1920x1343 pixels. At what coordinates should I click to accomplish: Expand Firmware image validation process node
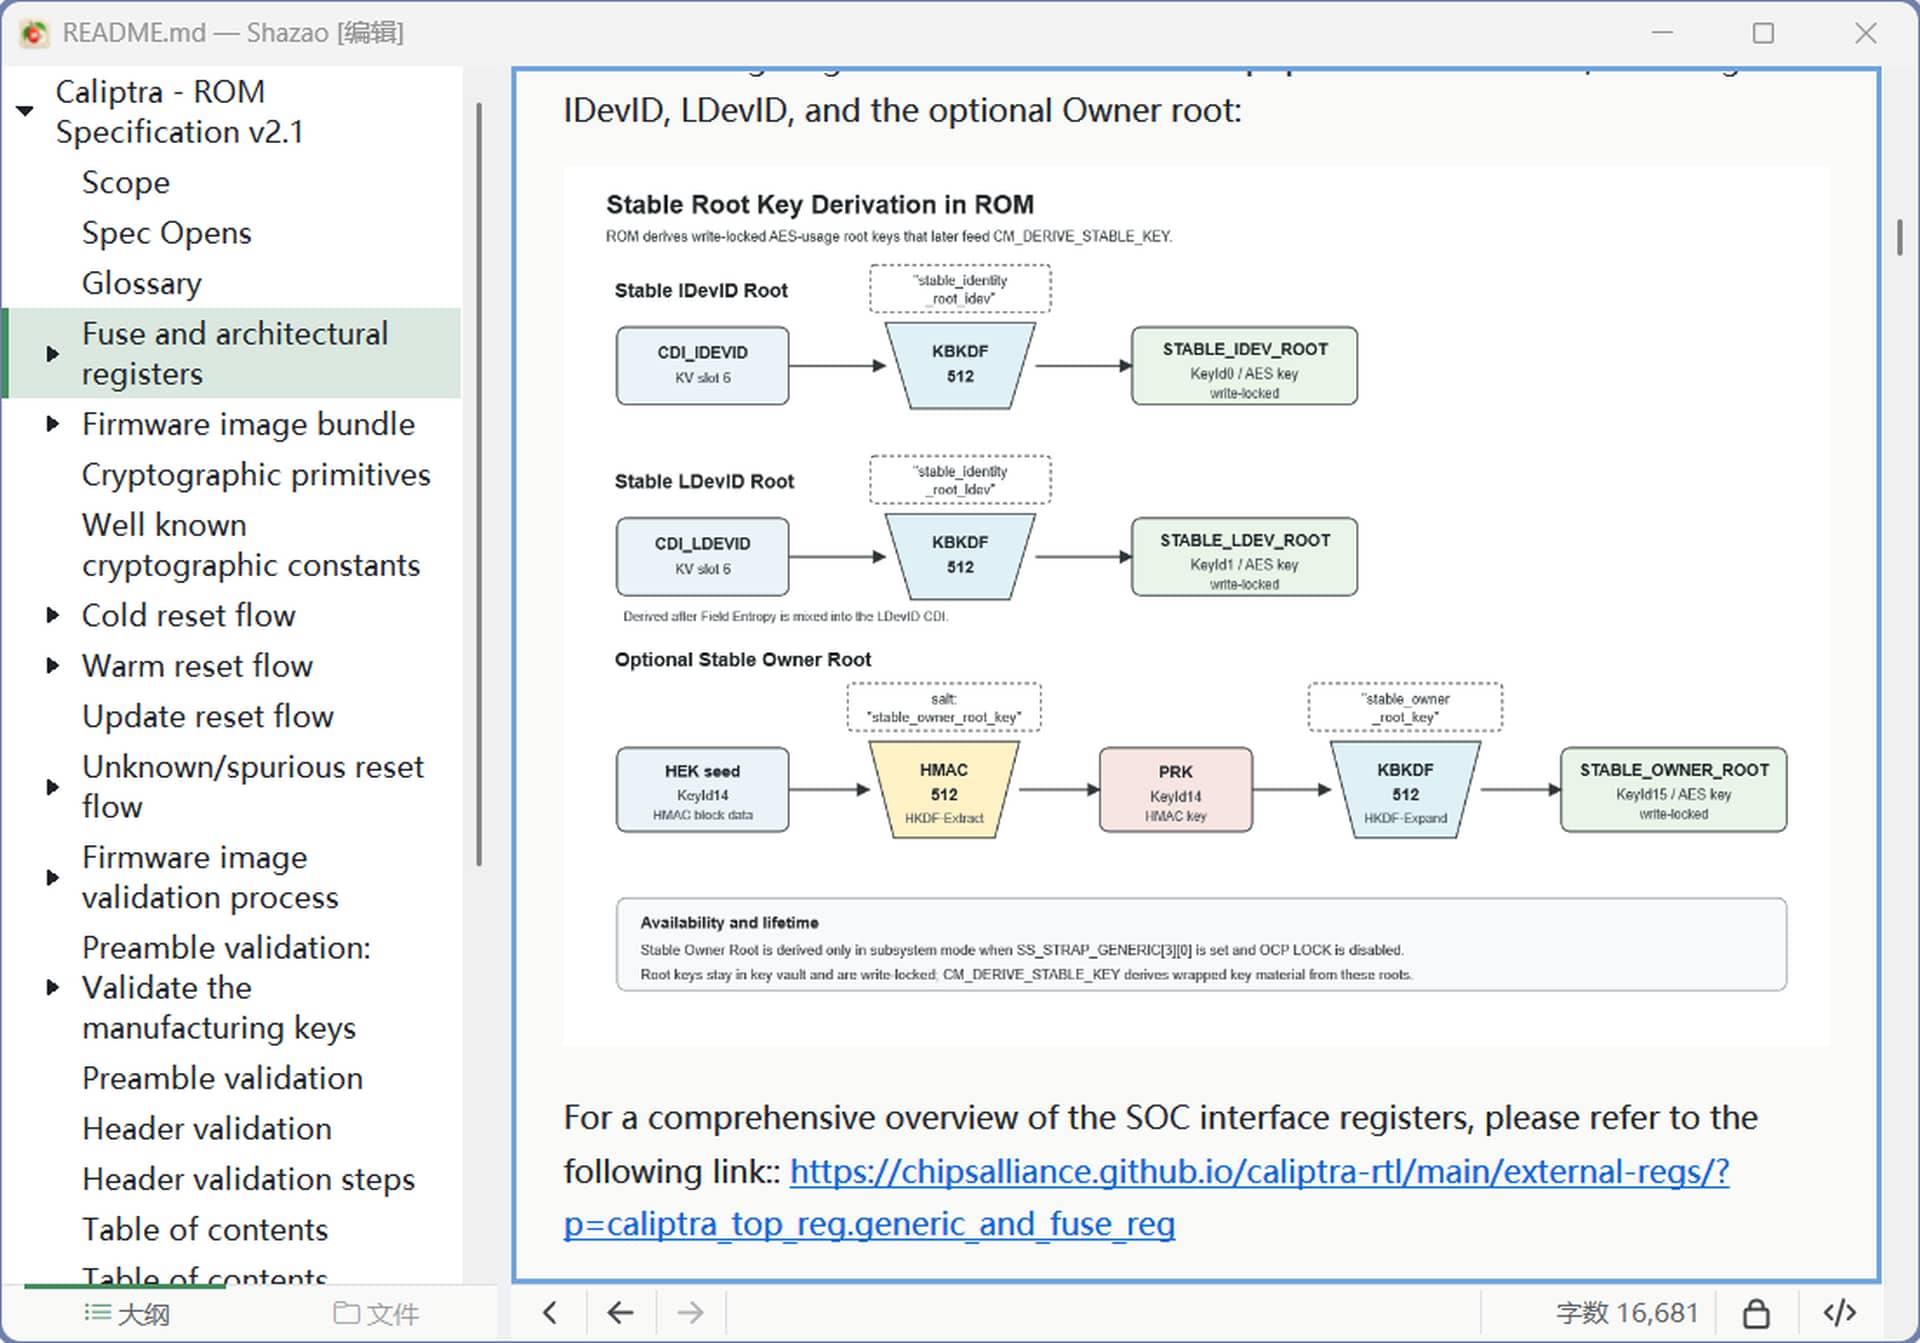click(53, 878)
